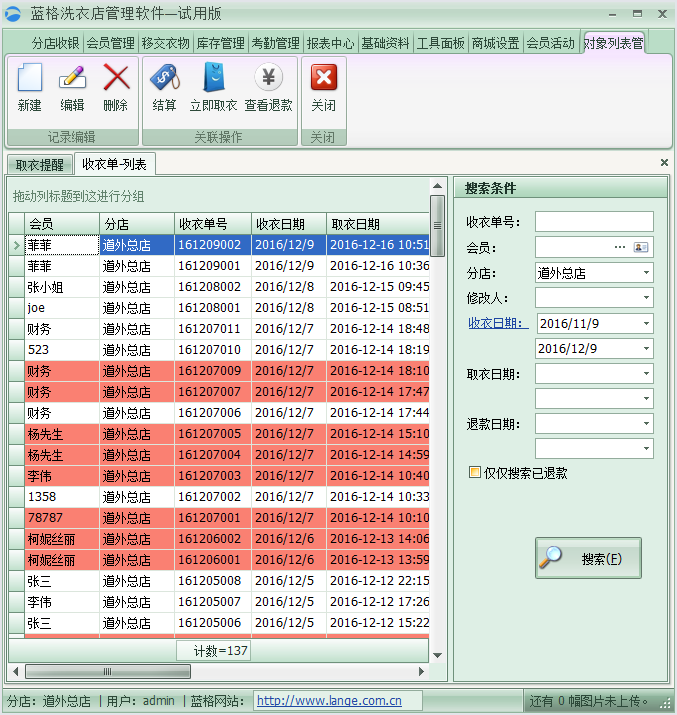
Task: Open 结算 (Settle) price tag icon
Action: (164, 78)
